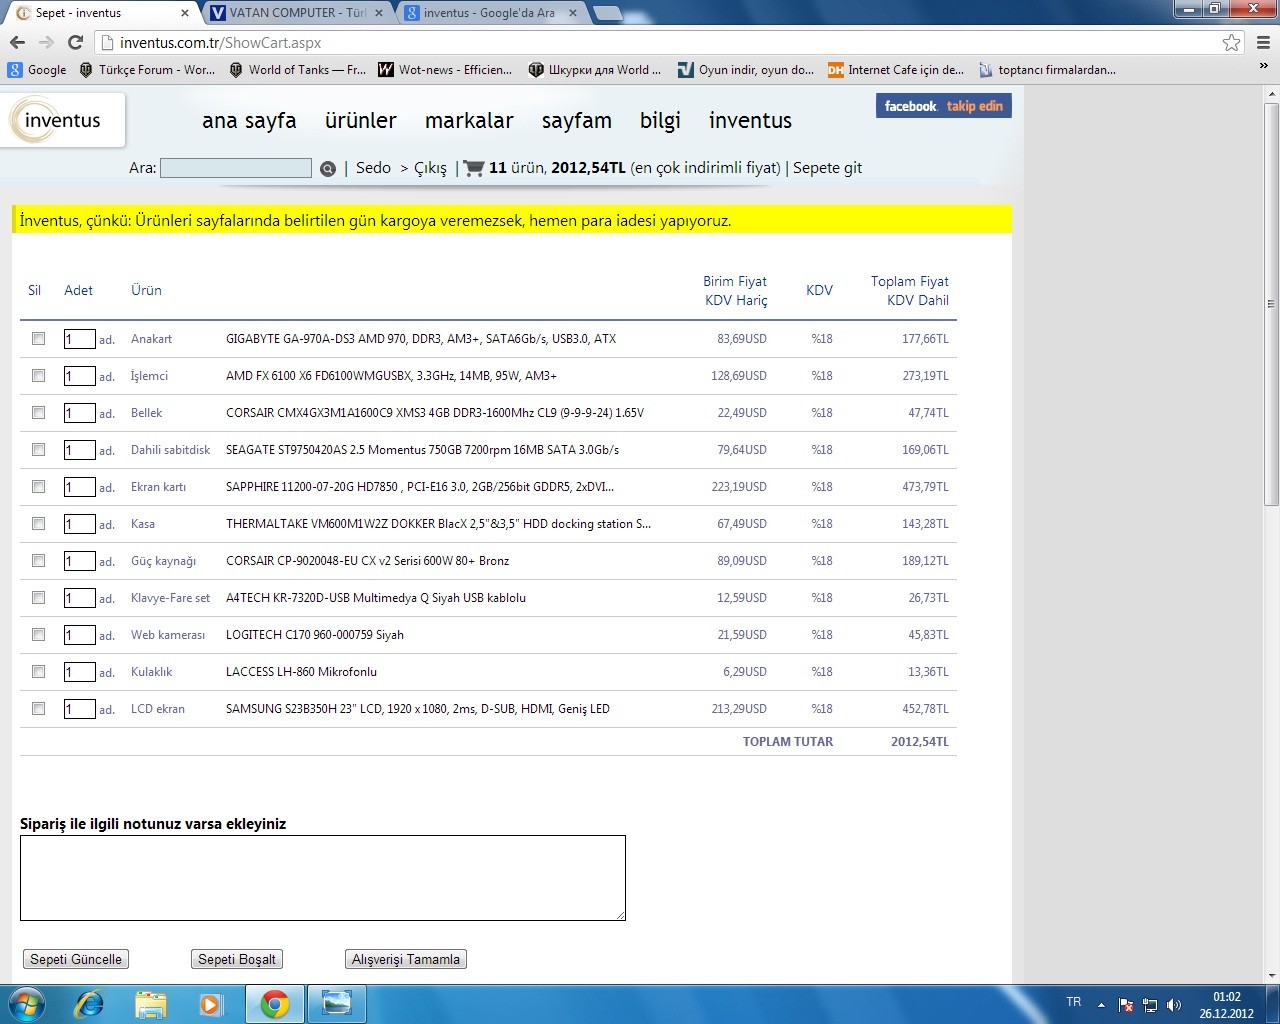
Task: Reload the page with refresh icon
Action: click(x=75, y=42)
